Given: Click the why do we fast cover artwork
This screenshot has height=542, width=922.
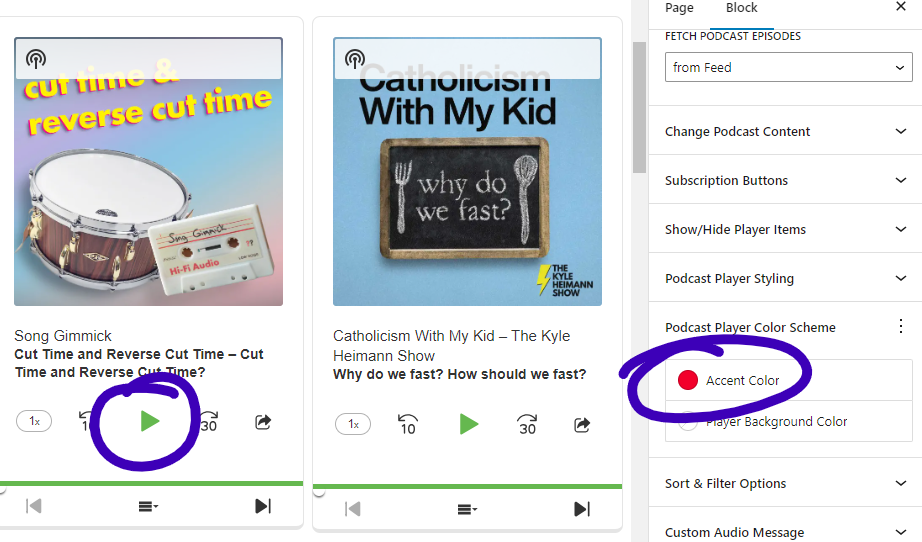Looking at the screenshot, I should coord(467,172).
